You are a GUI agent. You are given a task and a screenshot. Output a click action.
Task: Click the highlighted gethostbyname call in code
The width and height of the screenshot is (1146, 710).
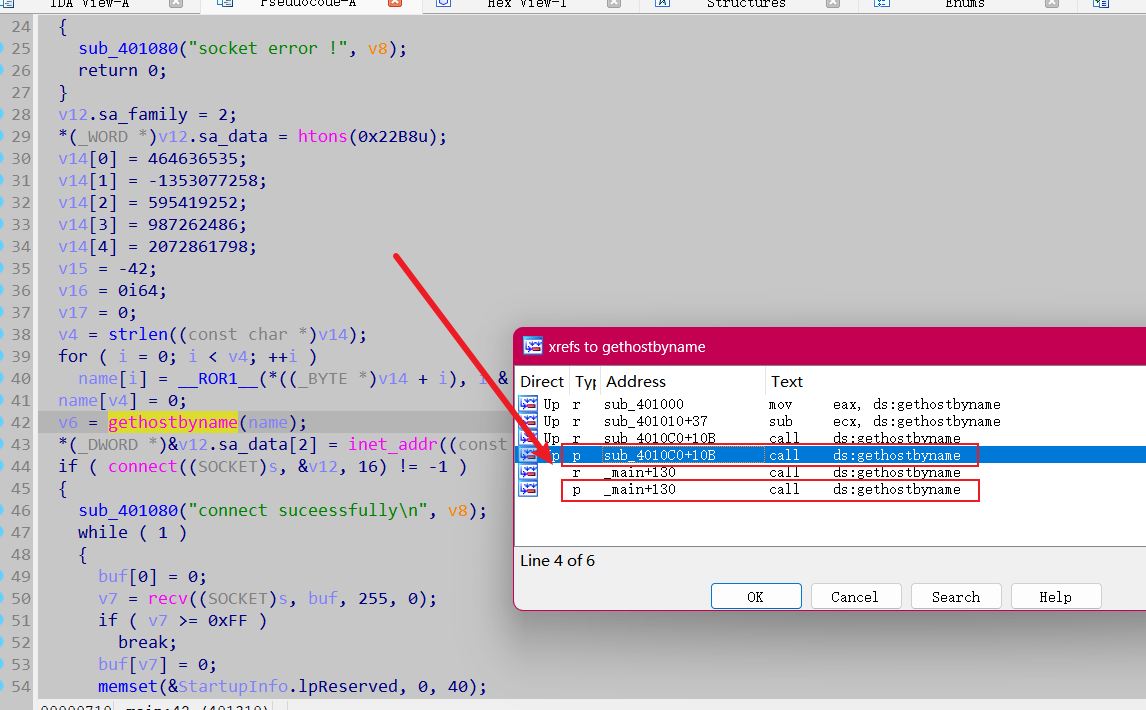pyautogui.click(x=172, y=422)
